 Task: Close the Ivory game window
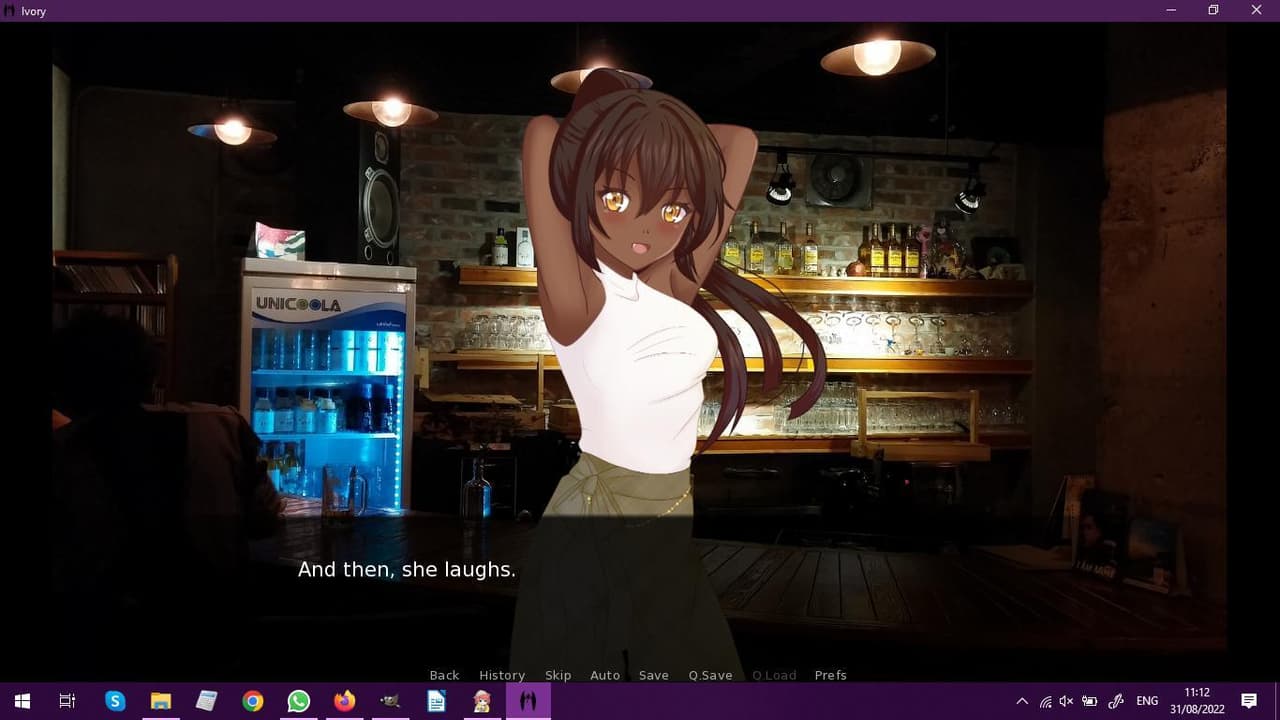pos(1257,10)
